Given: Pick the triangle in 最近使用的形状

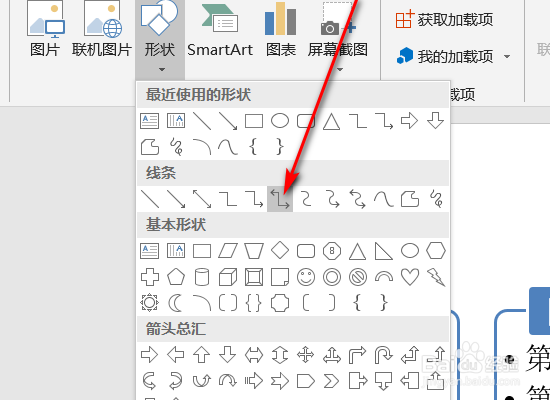Looking at the screenshot, I should (331, 122).
